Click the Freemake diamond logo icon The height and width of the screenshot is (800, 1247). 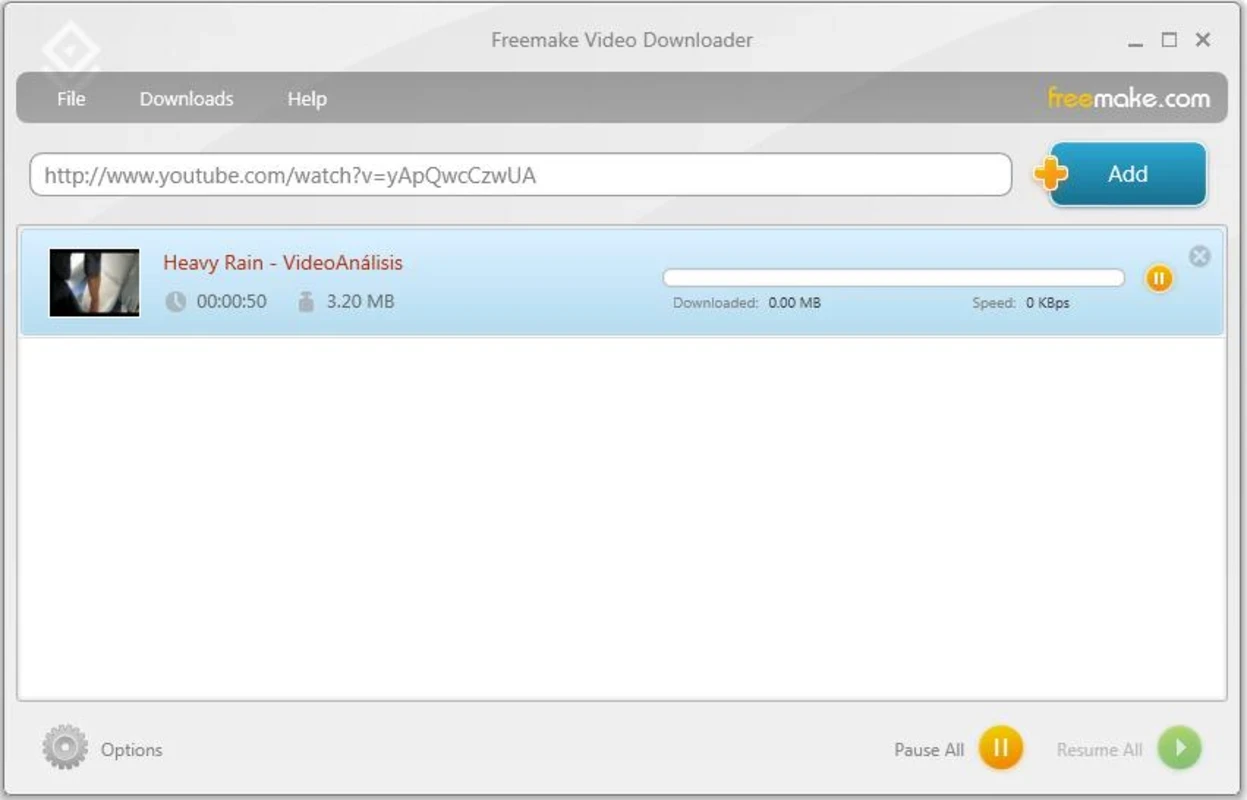pyautogui.click(x=72, y=49)
